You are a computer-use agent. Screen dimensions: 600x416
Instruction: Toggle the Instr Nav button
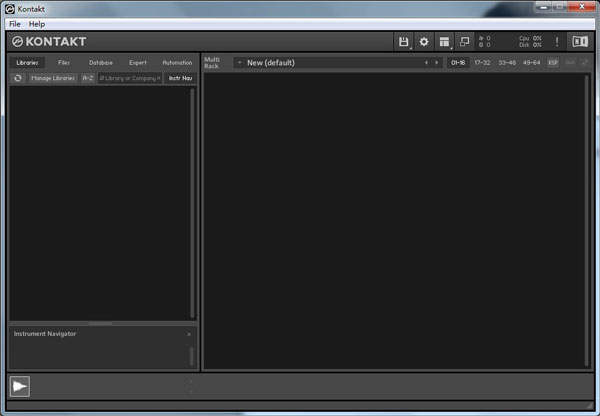[x=180, y=77]
